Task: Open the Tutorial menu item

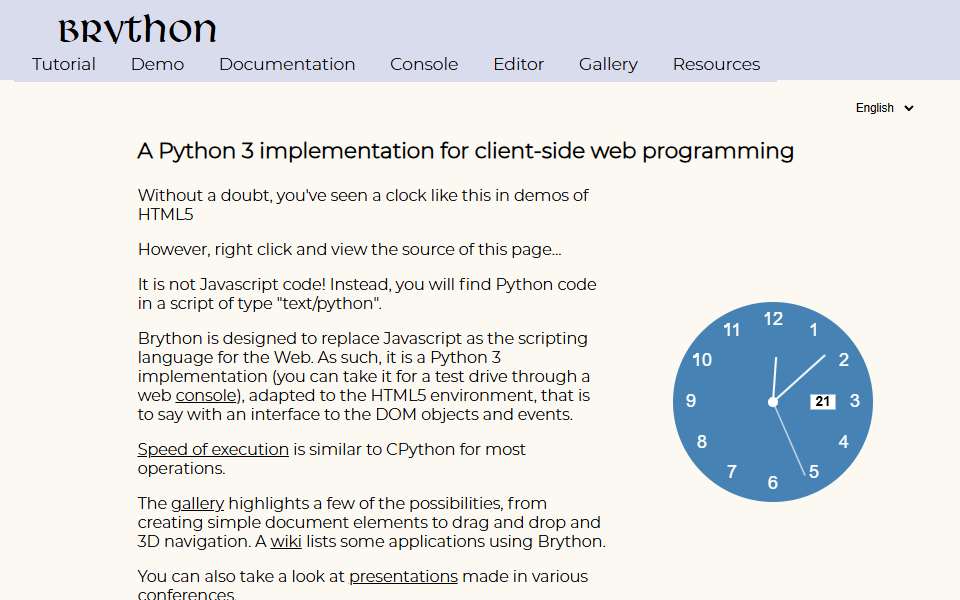Action: [64, 64]
